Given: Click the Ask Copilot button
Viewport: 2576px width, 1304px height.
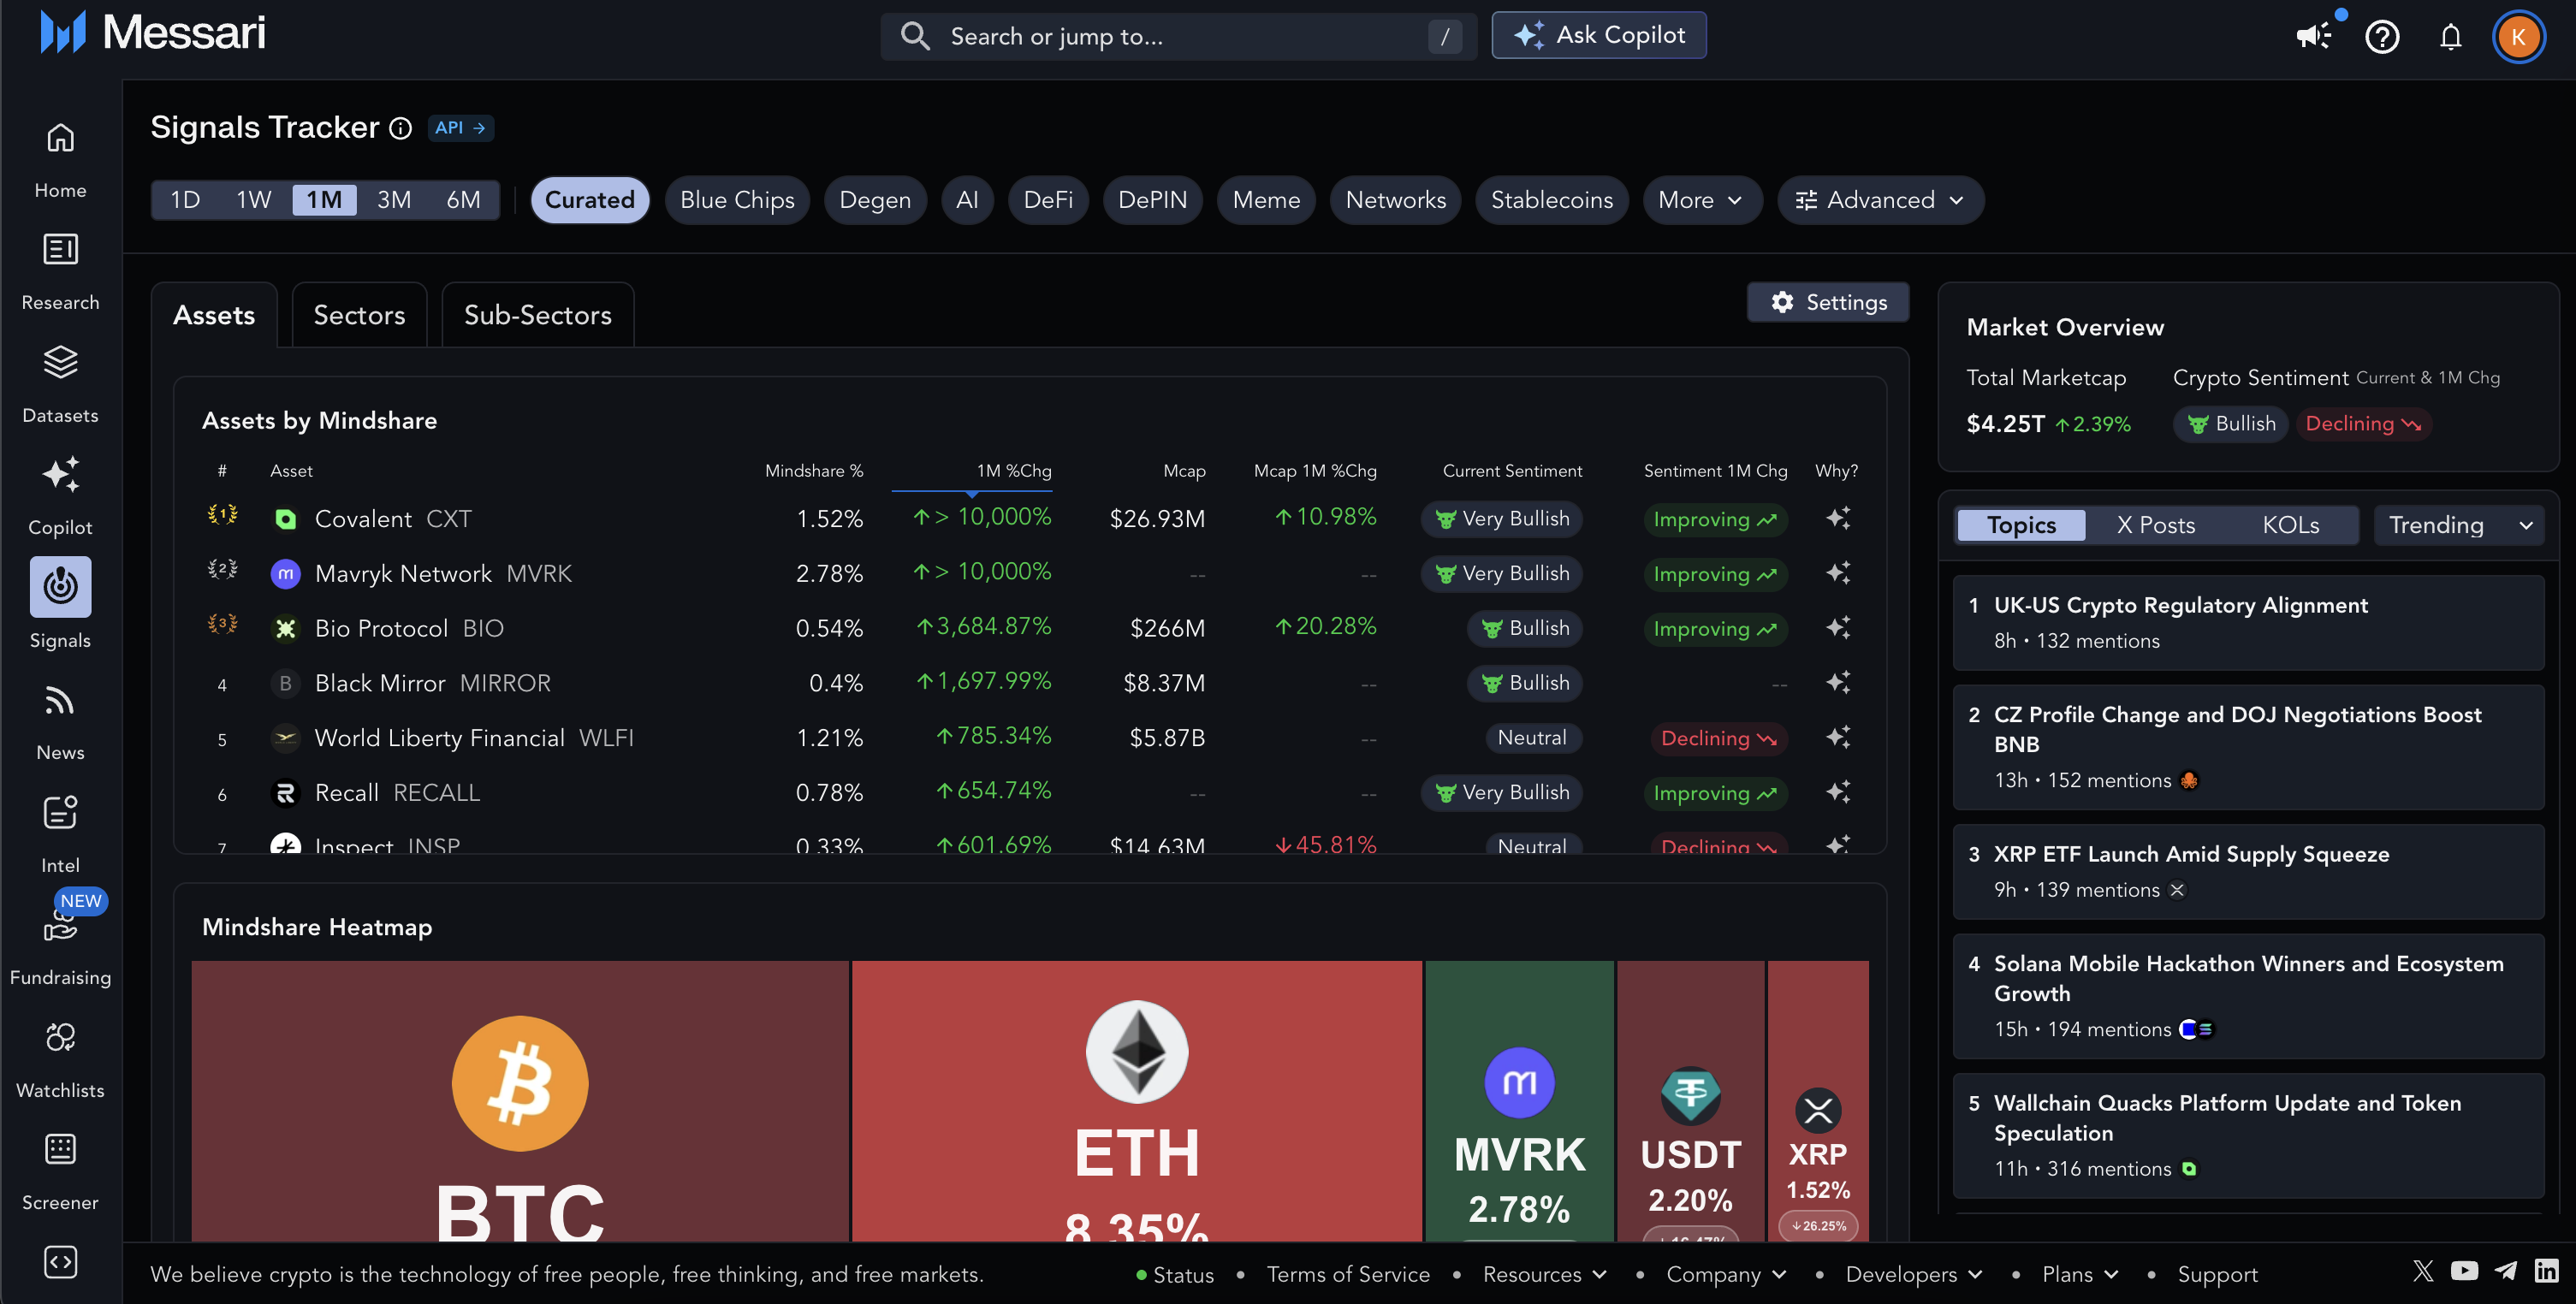Looking at the screenshot, I should tap(1599, 35).
